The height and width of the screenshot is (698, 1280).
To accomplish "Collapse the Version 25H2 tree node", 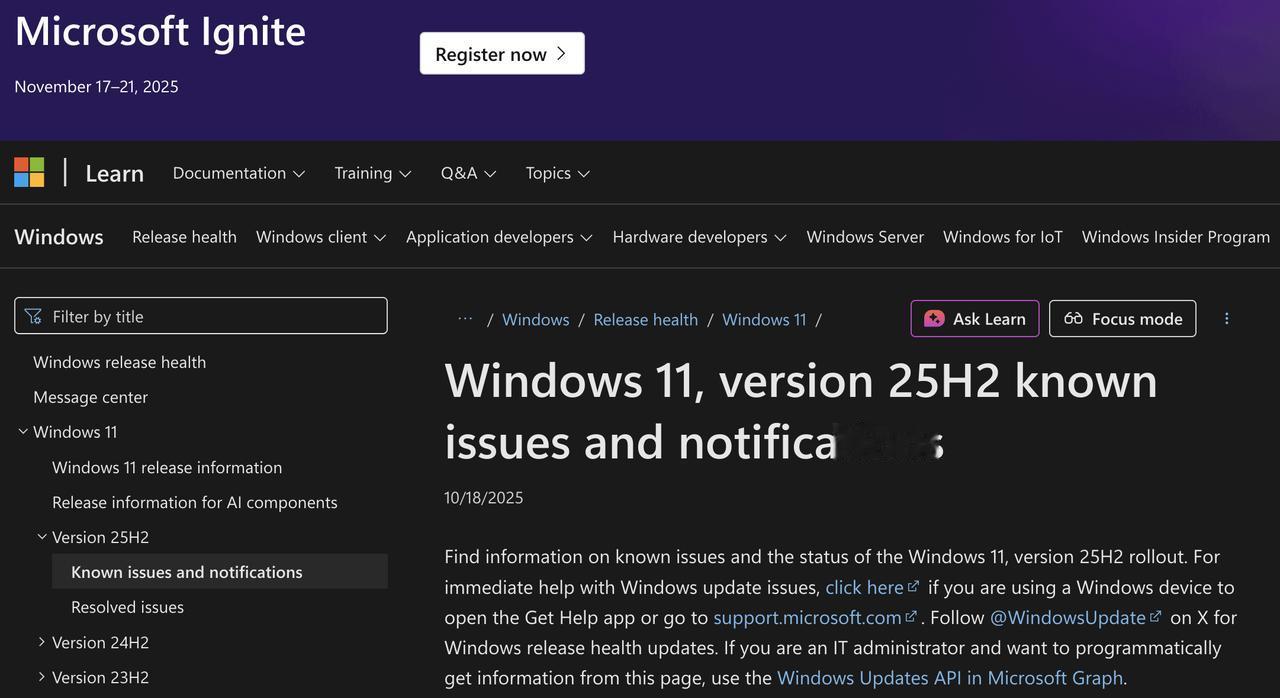I will point(42,537).
